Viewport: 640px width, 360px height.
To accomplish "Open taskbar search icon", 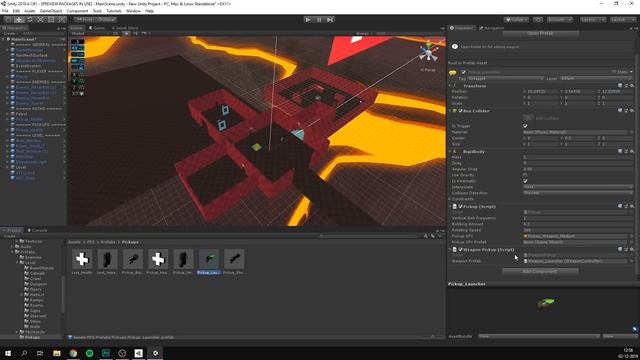I will [x=24, y=353].
